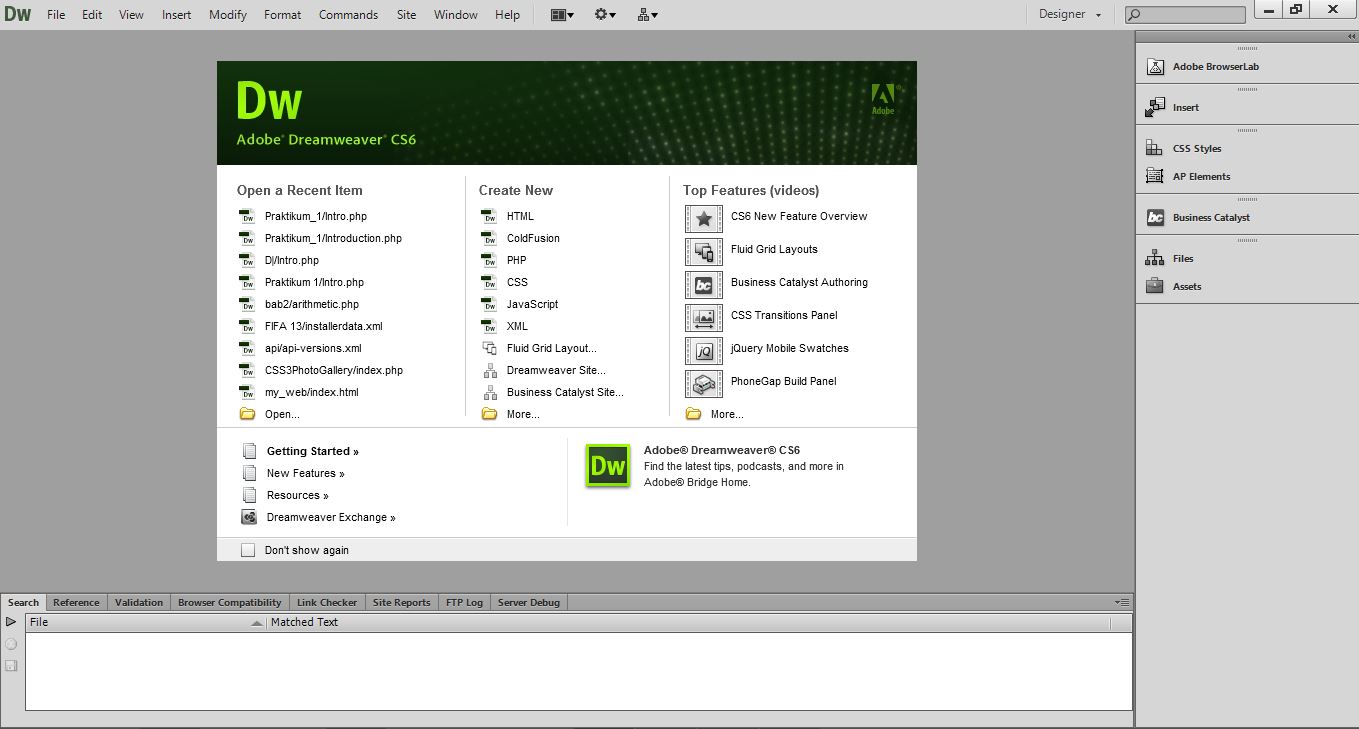Screen dimensions: 1359x729
Task: Open the layout view dropdown in the toolbar
Action: tap(562, 14)
